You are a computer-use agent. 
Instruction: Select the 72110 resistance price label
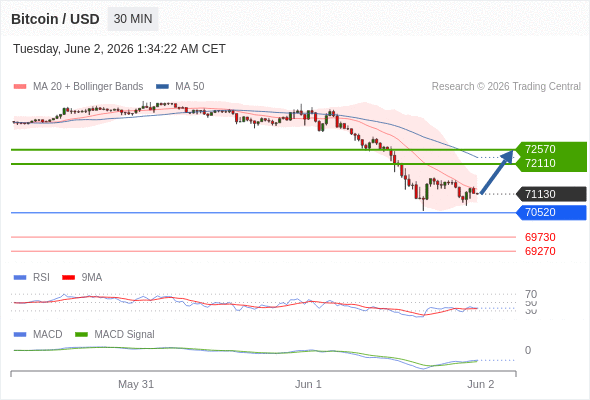540,163
